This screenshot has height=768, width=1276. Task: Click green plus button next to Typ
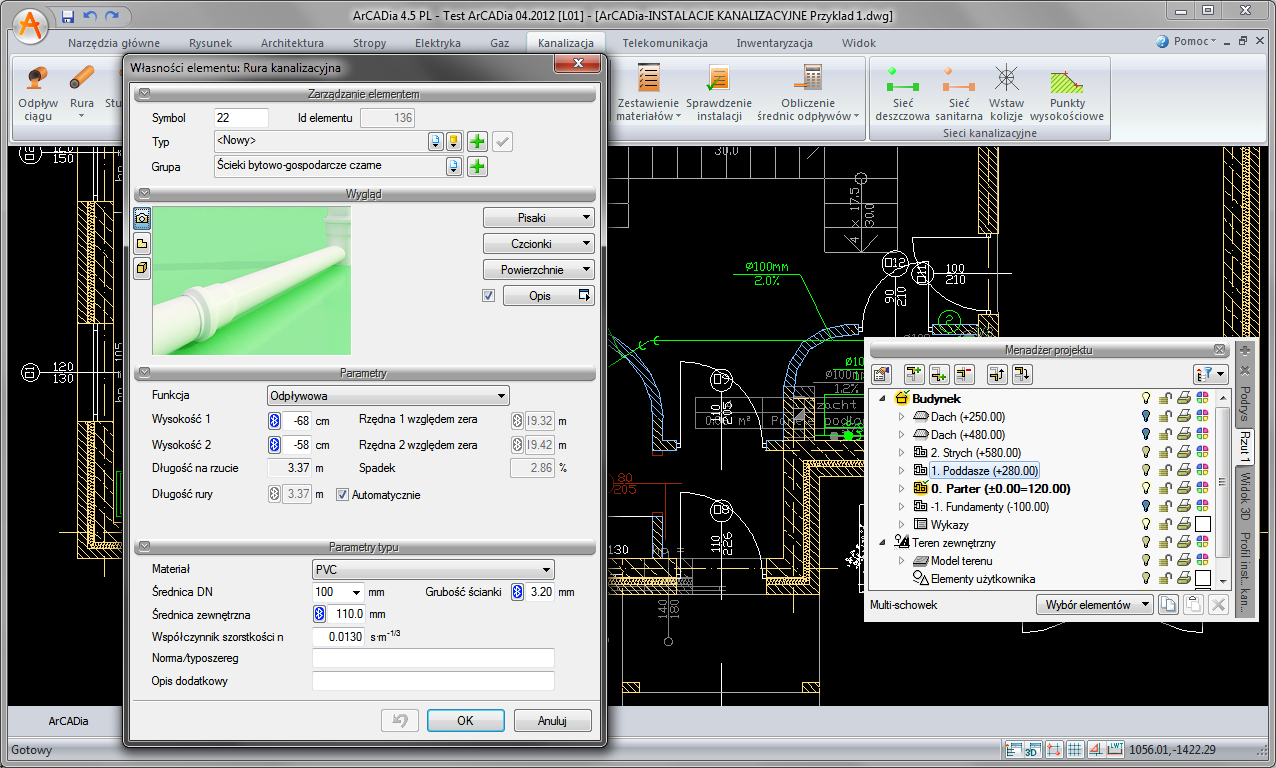[x=478, y=142]
